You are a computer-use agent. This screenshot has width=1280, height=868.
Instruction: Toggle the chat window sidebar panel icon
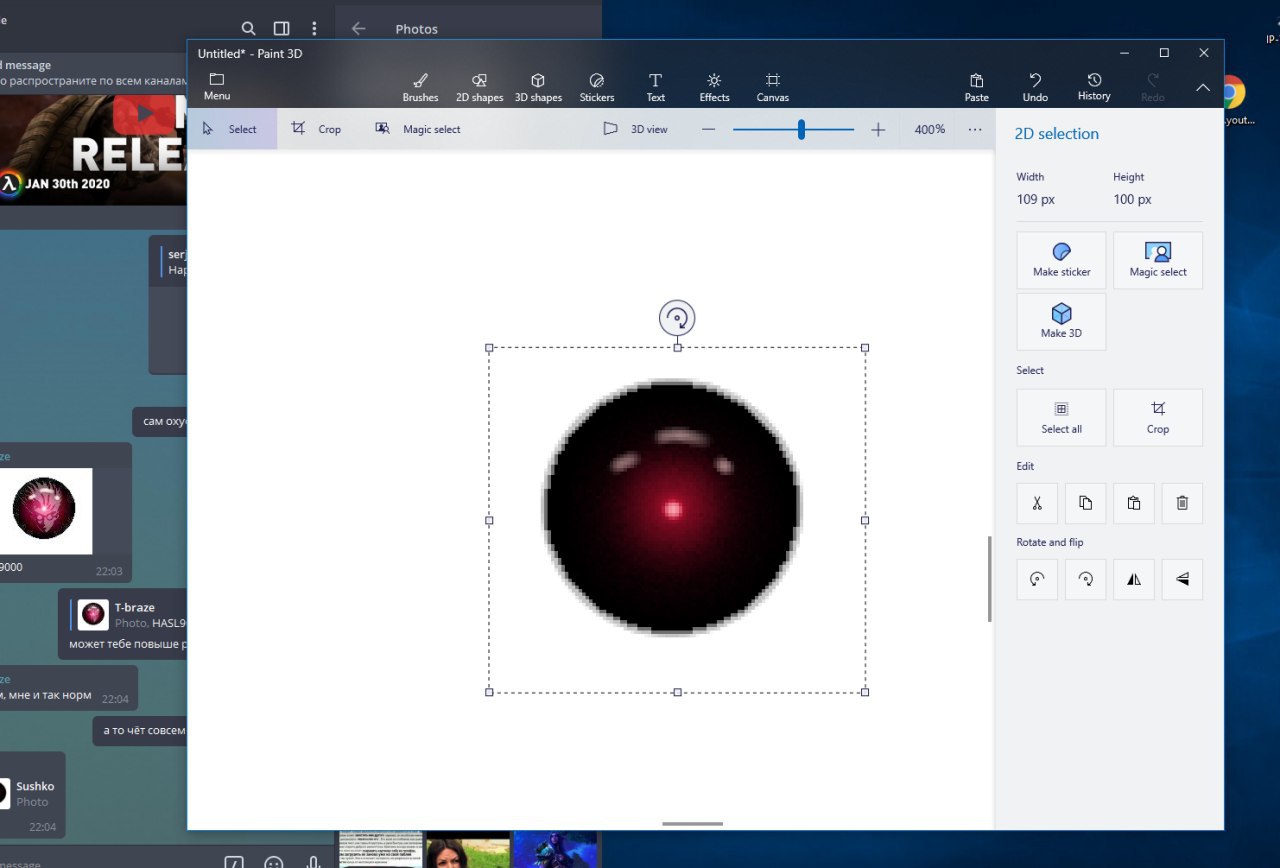pos(282,29)
